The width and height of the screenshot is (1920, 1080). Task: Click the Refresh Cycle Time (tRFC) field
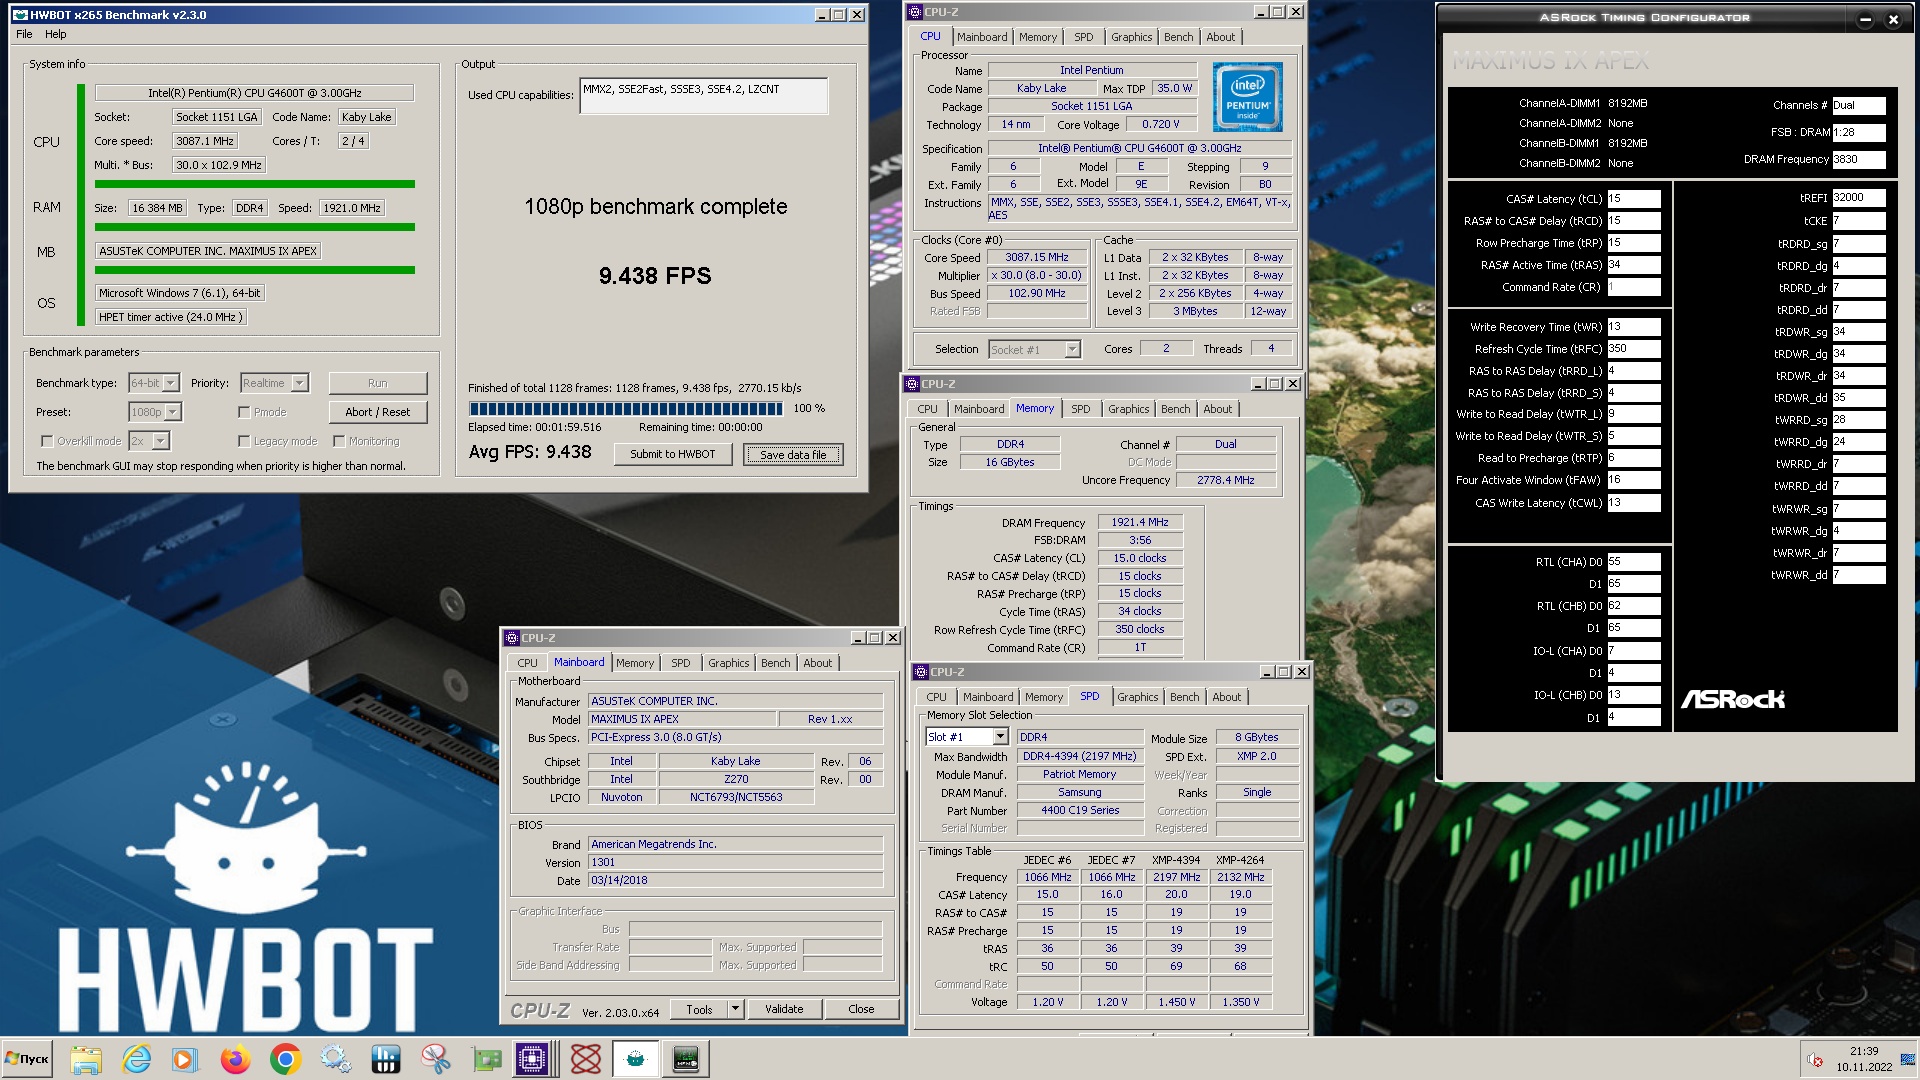1633,349
